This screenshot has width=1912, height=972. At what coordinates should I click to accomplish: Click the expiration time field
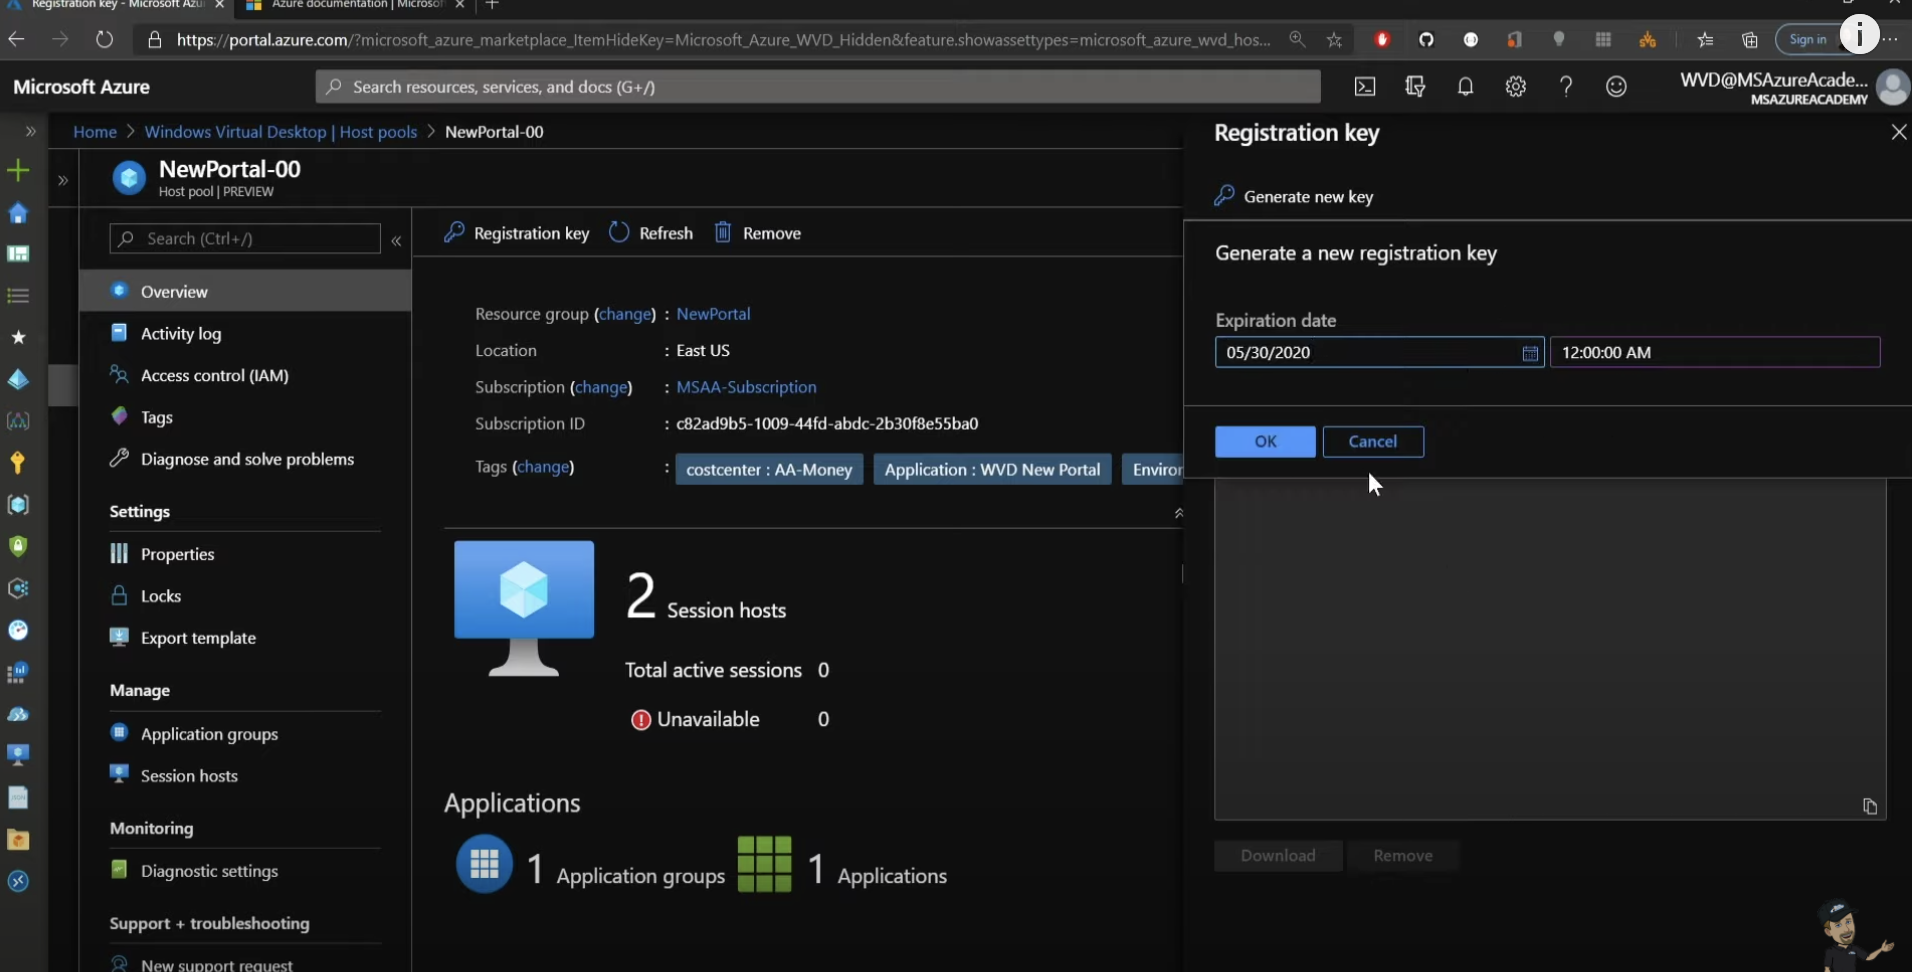[1714, 353]
